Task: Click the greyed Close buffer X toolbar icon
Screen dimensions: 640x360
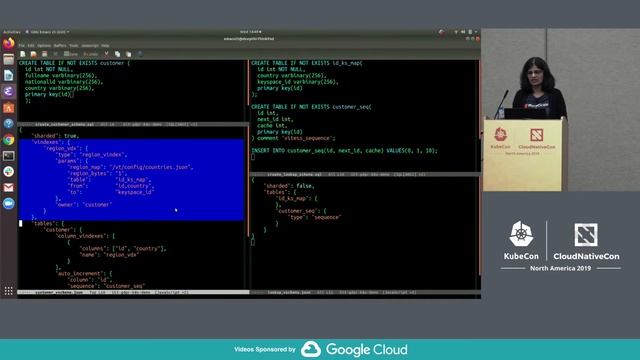Action: click(x=56, y=54)
